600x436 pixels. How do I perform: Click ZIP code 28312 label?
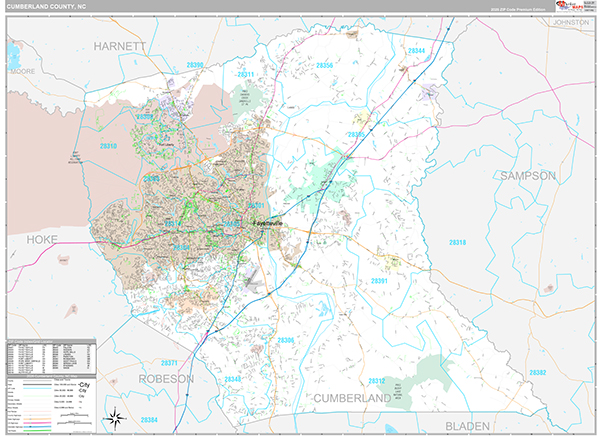pyautogui.click(x=377, y=380)
